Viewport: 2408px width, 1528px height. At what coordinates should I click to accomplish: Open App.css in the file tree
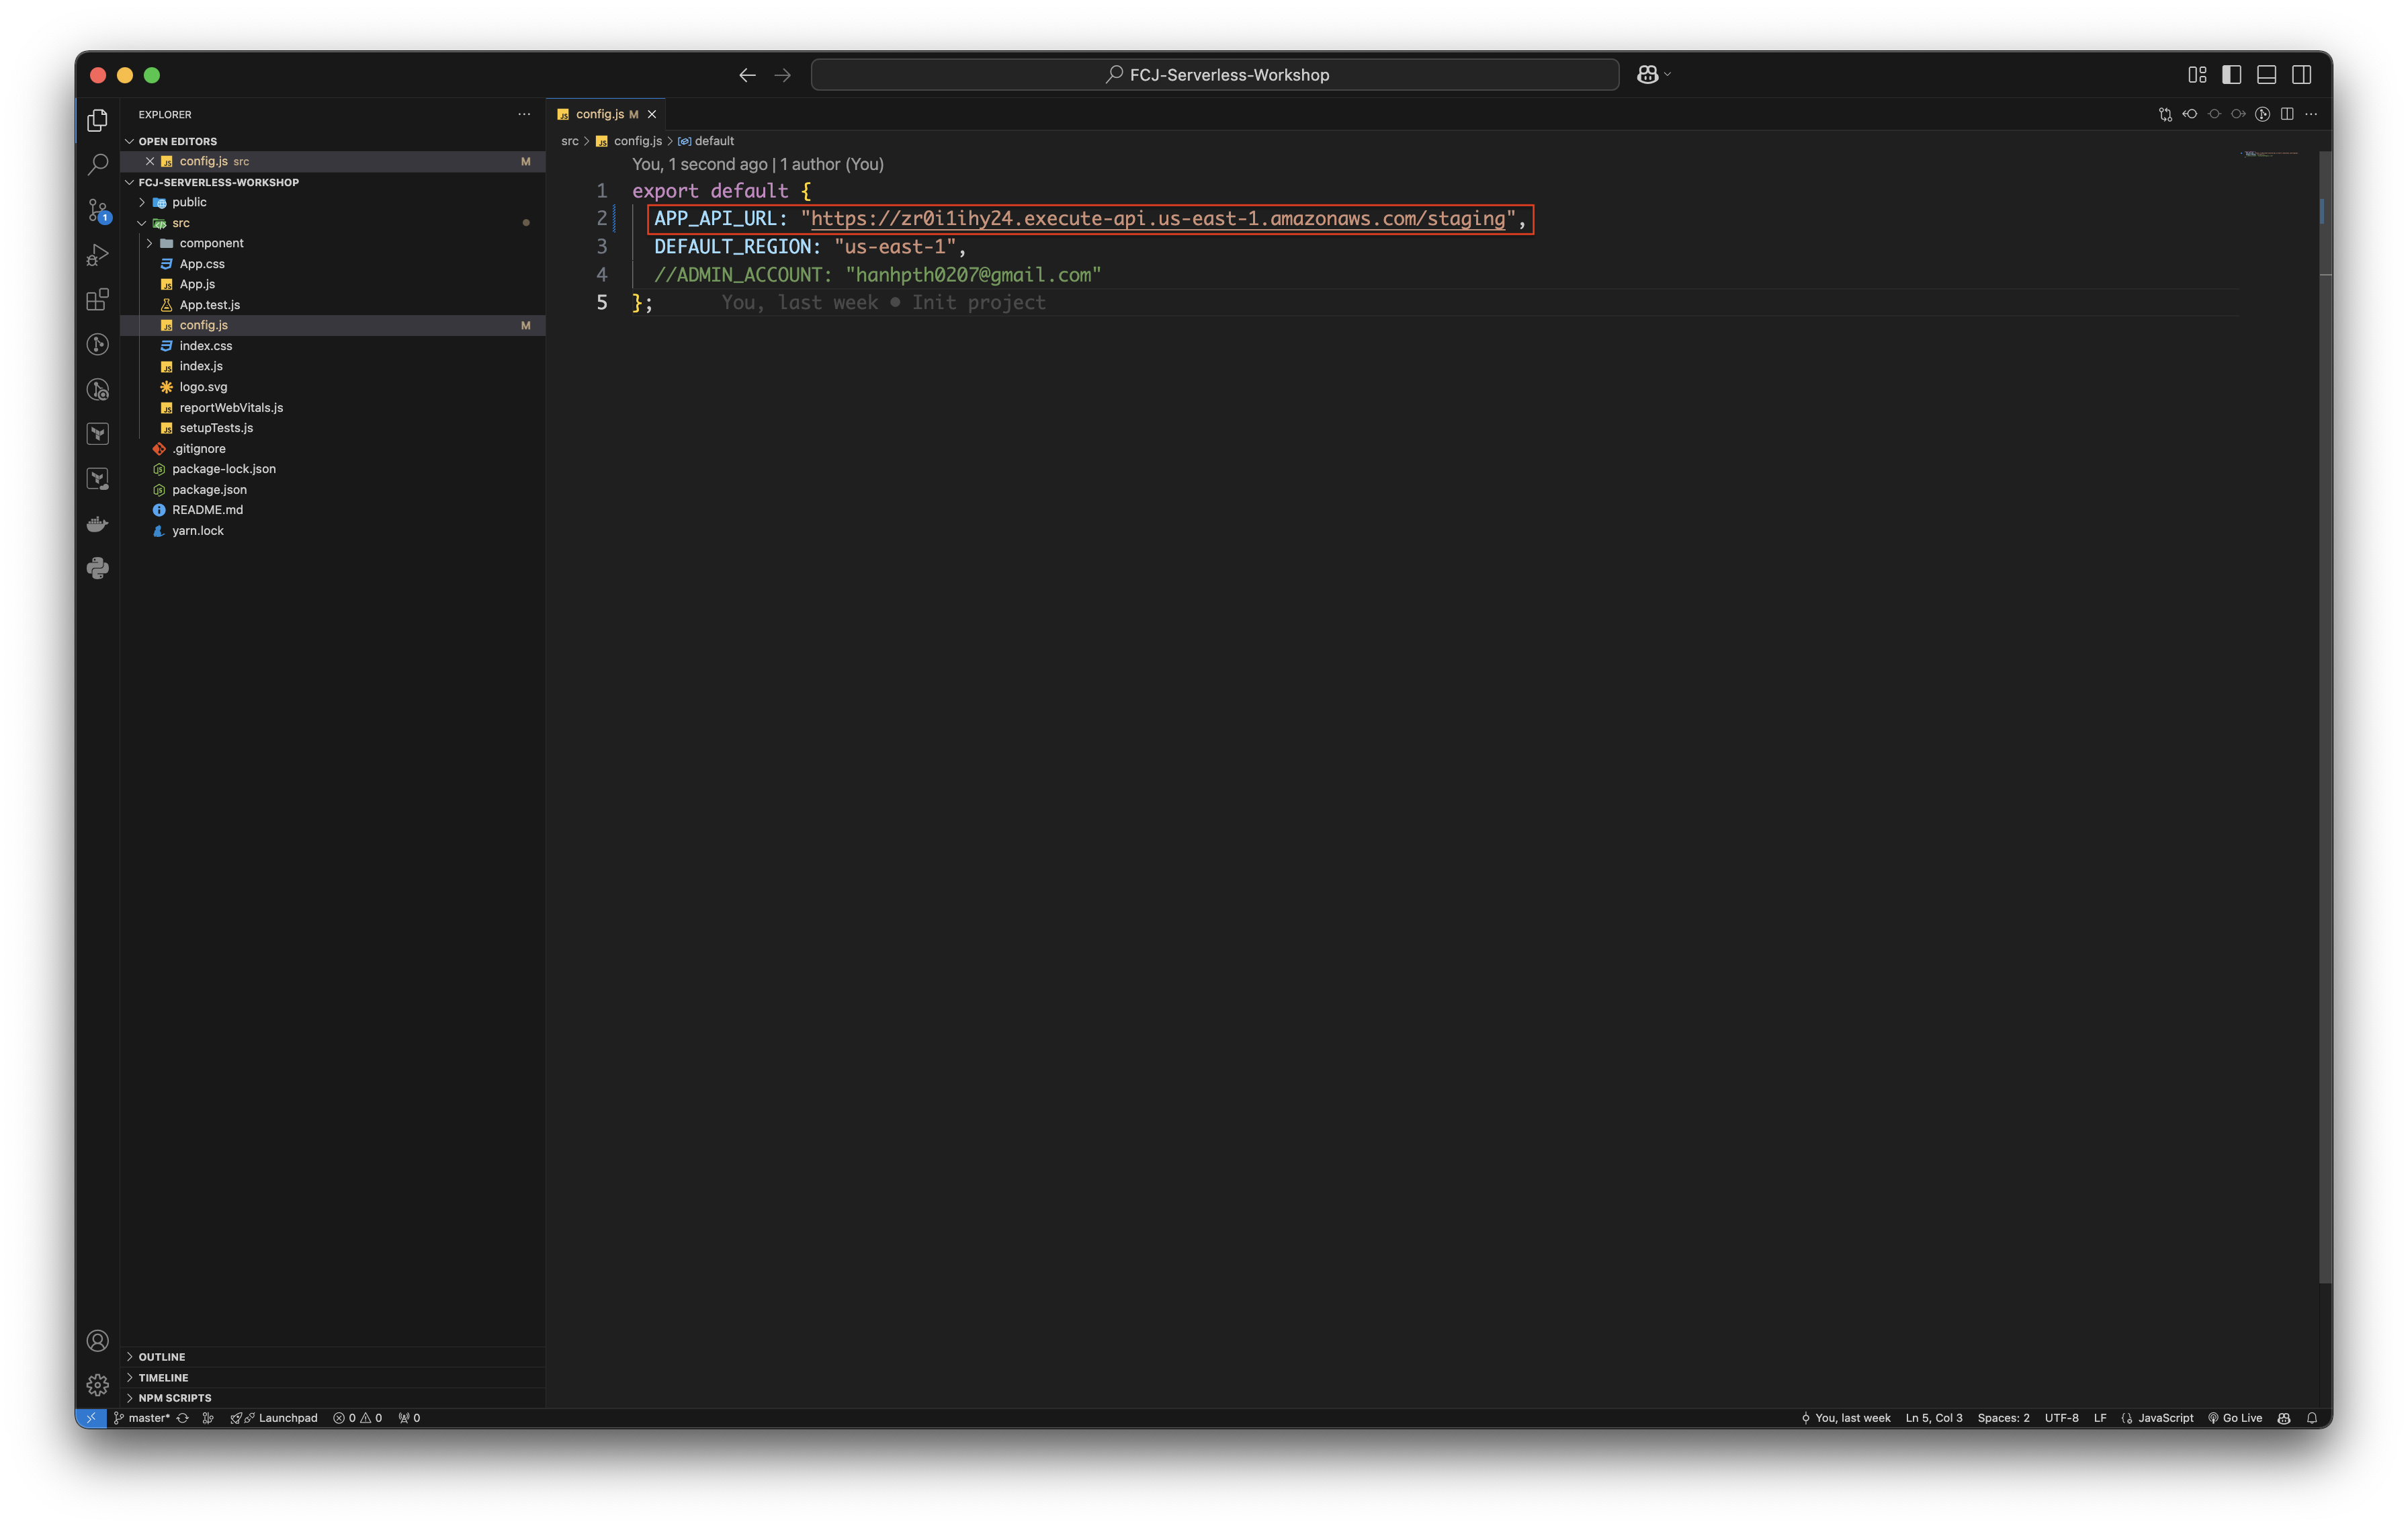pos(202,264)
